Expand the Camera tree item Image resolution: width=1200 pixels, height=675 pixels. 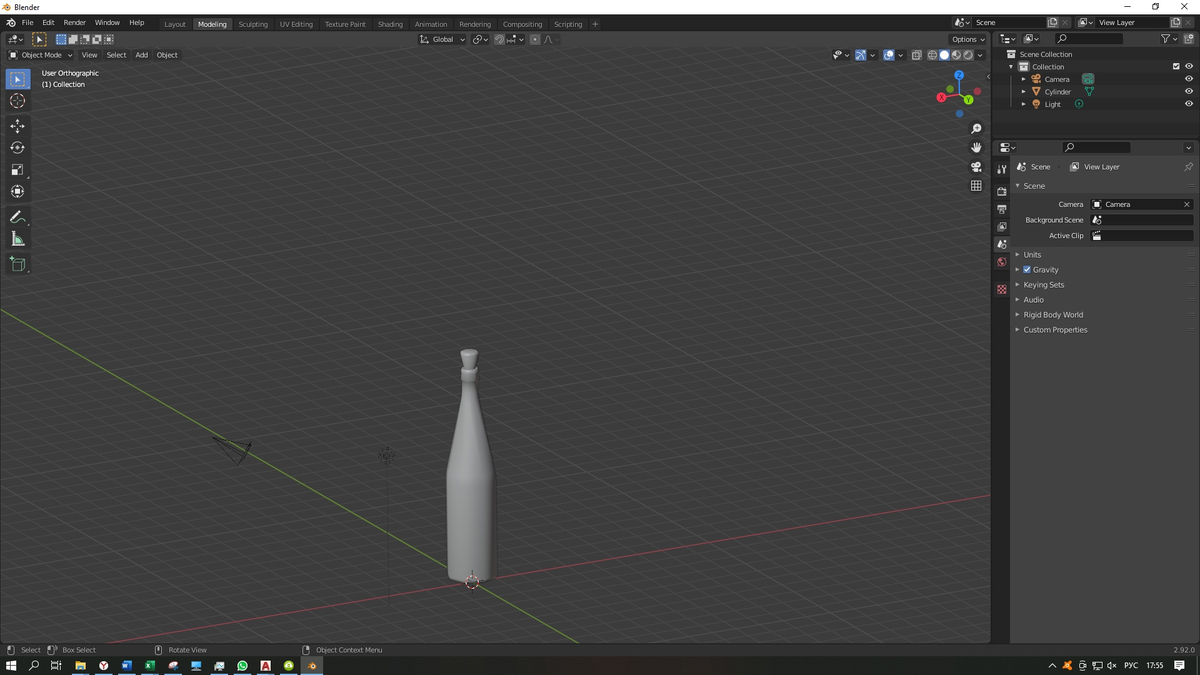[x=1023, y=79]
